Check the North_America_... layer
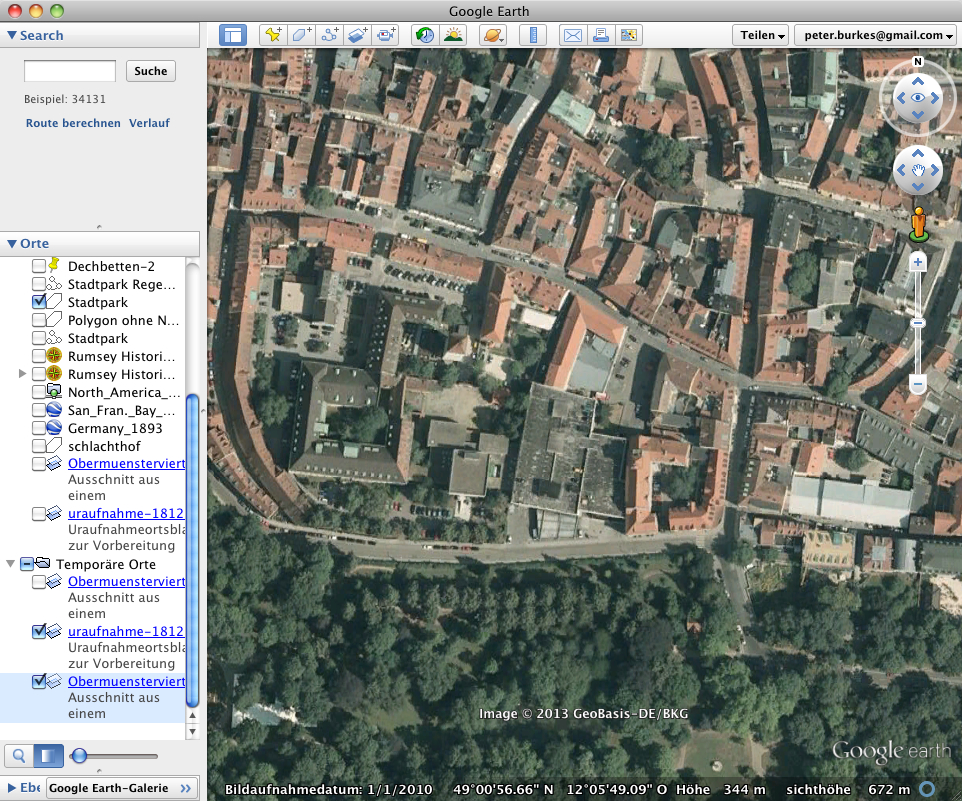The width and height of the screenshot is (962, 801). pyautogui.click(x=39, y=392)
